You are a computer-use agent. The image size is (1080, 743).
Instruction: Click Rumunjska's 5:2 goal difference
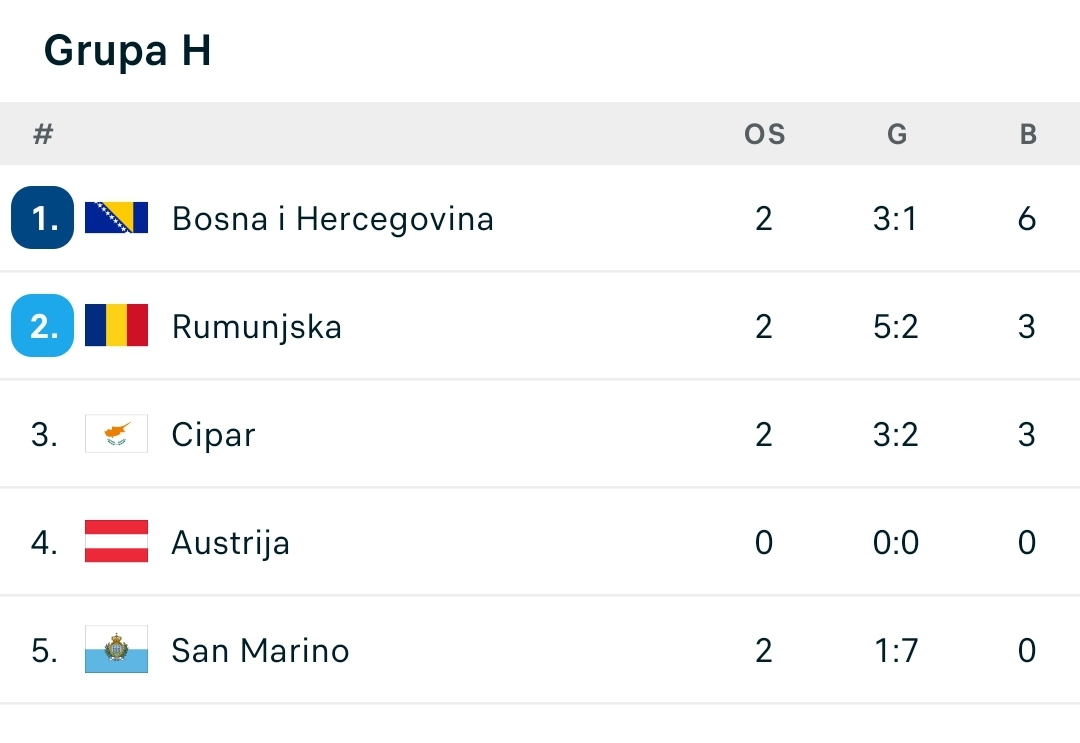(895, 326)
